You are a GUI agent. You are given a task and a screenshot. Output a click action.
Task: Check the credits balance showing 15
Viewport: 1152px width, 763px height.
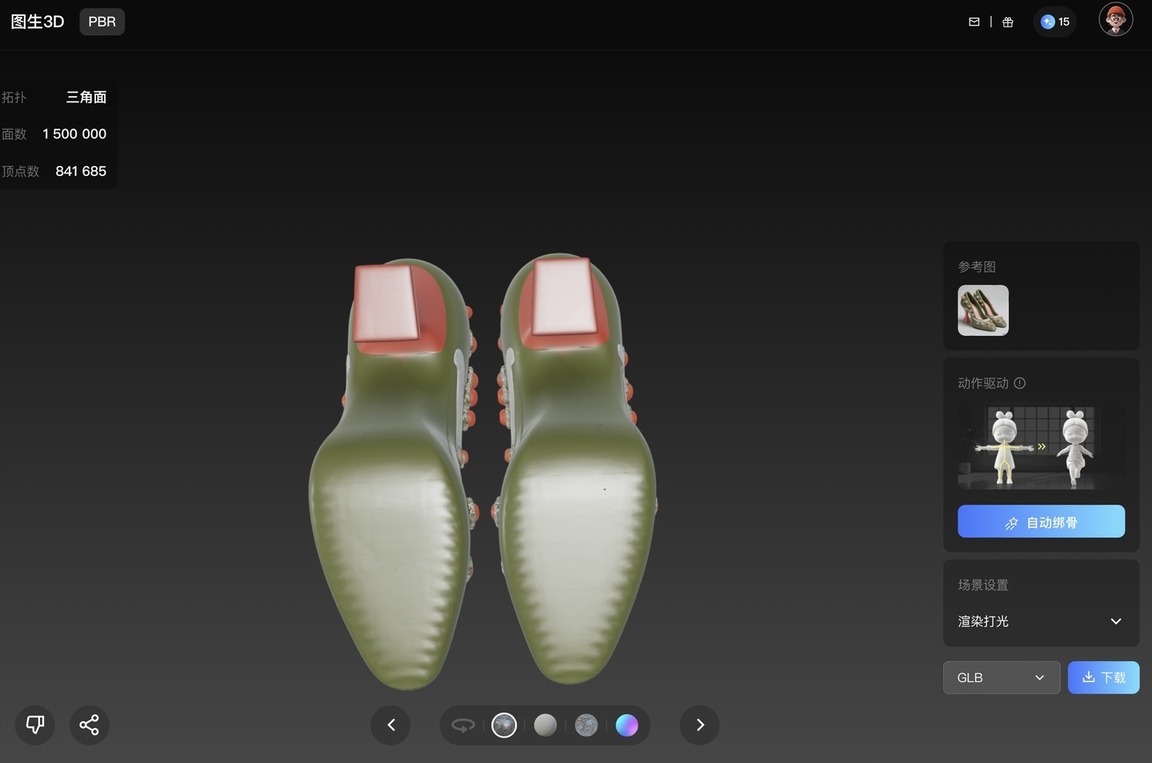click(1055, 22)
